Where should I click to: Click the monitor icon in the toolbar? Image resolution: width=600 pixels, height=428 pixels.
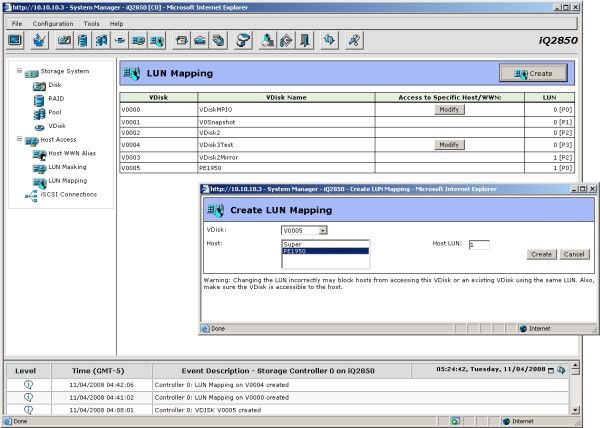point(15,40)
